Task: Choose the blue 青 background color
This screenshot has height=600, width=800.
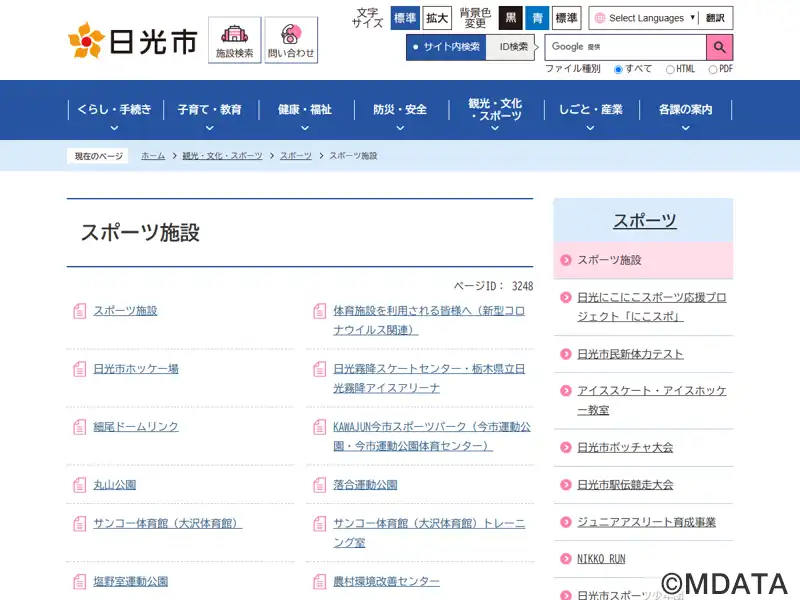Action: coord(538,18)
